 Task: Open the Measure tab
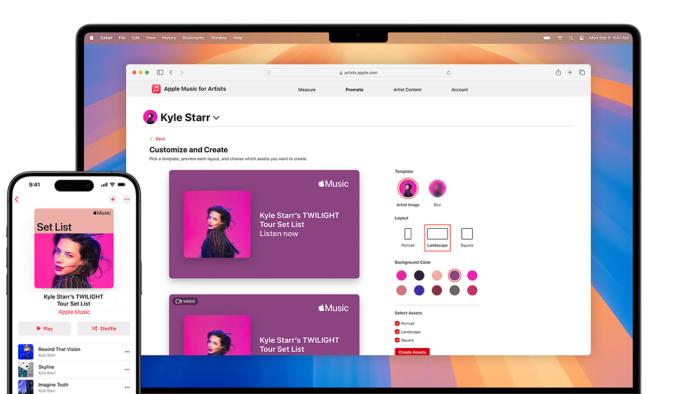(307, 90)
